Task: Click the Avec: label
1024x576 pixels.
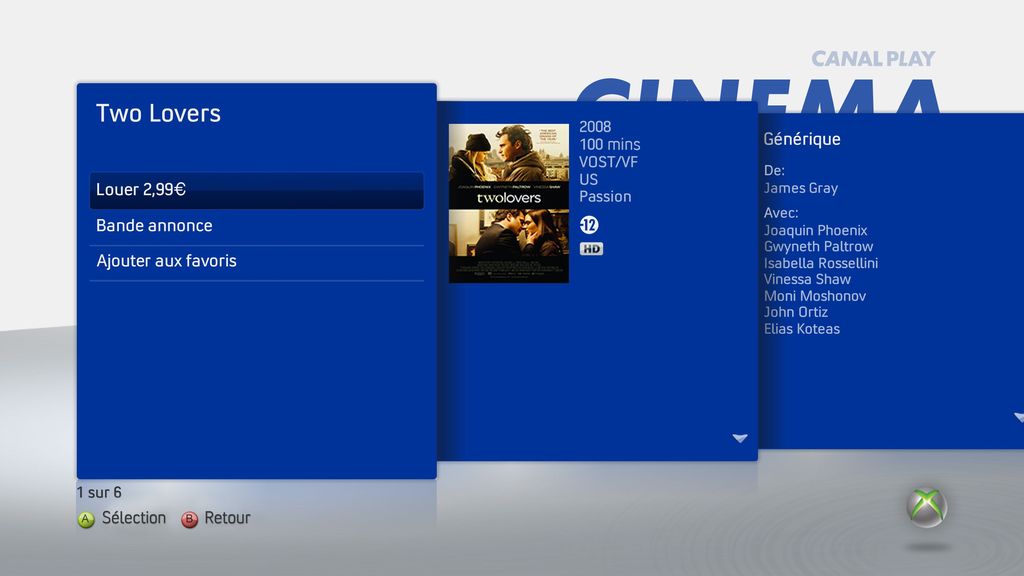Action: click(781, 213)
